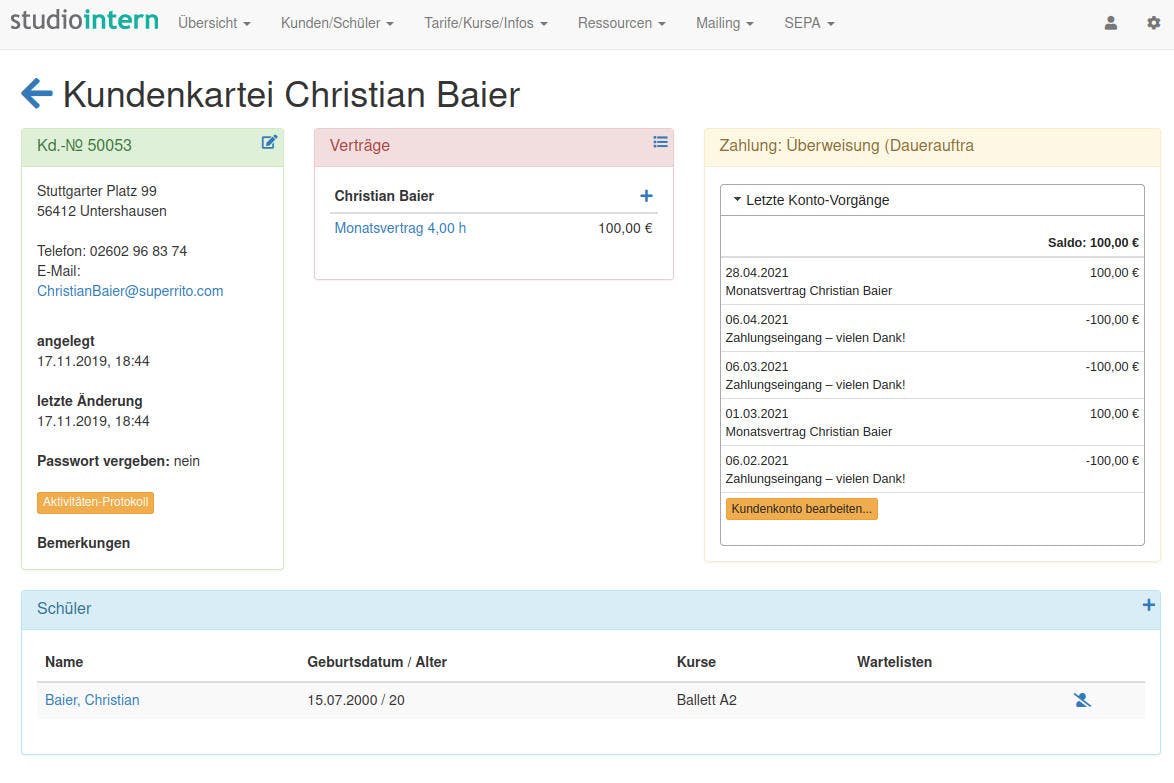Open the user profile icon in navbar
Screen dimensions: 1174x783
pos(1110,23)
